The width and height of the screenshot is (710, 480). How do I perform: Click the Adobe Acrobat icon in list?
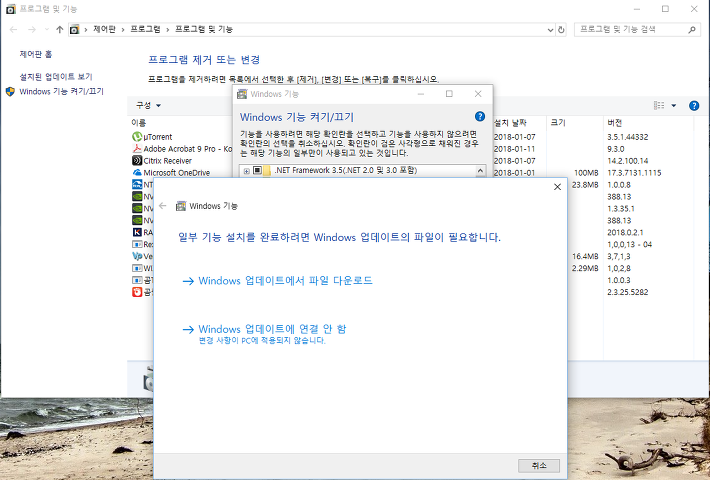137,149
